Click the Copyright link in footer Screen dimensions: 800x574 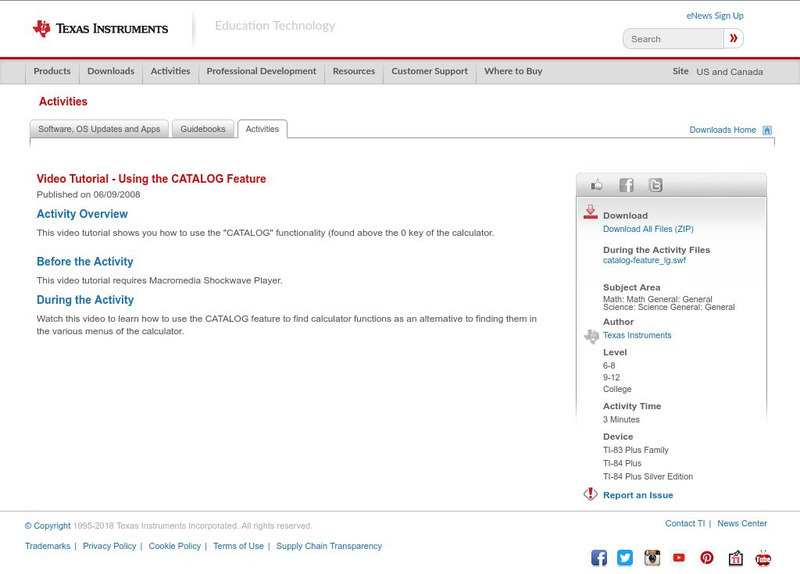coord(47,526)
